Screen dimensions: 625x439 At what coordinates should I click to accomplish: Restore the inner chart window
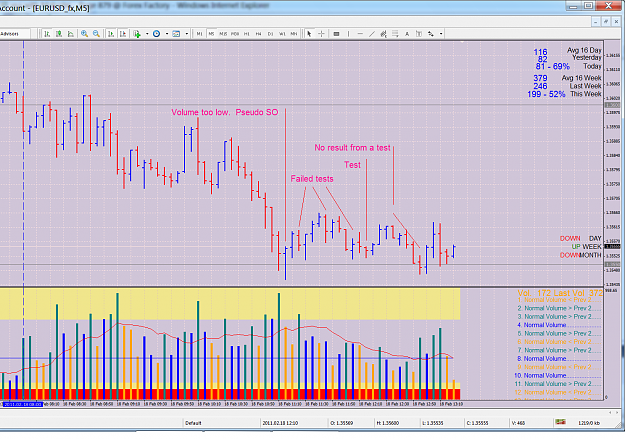pyautogui.click(x=606, y=22)
